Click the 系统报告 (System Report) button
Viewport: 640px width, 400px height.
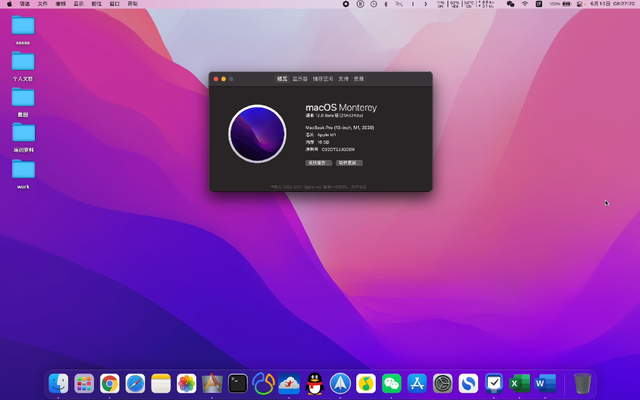[x=318, y=162]
